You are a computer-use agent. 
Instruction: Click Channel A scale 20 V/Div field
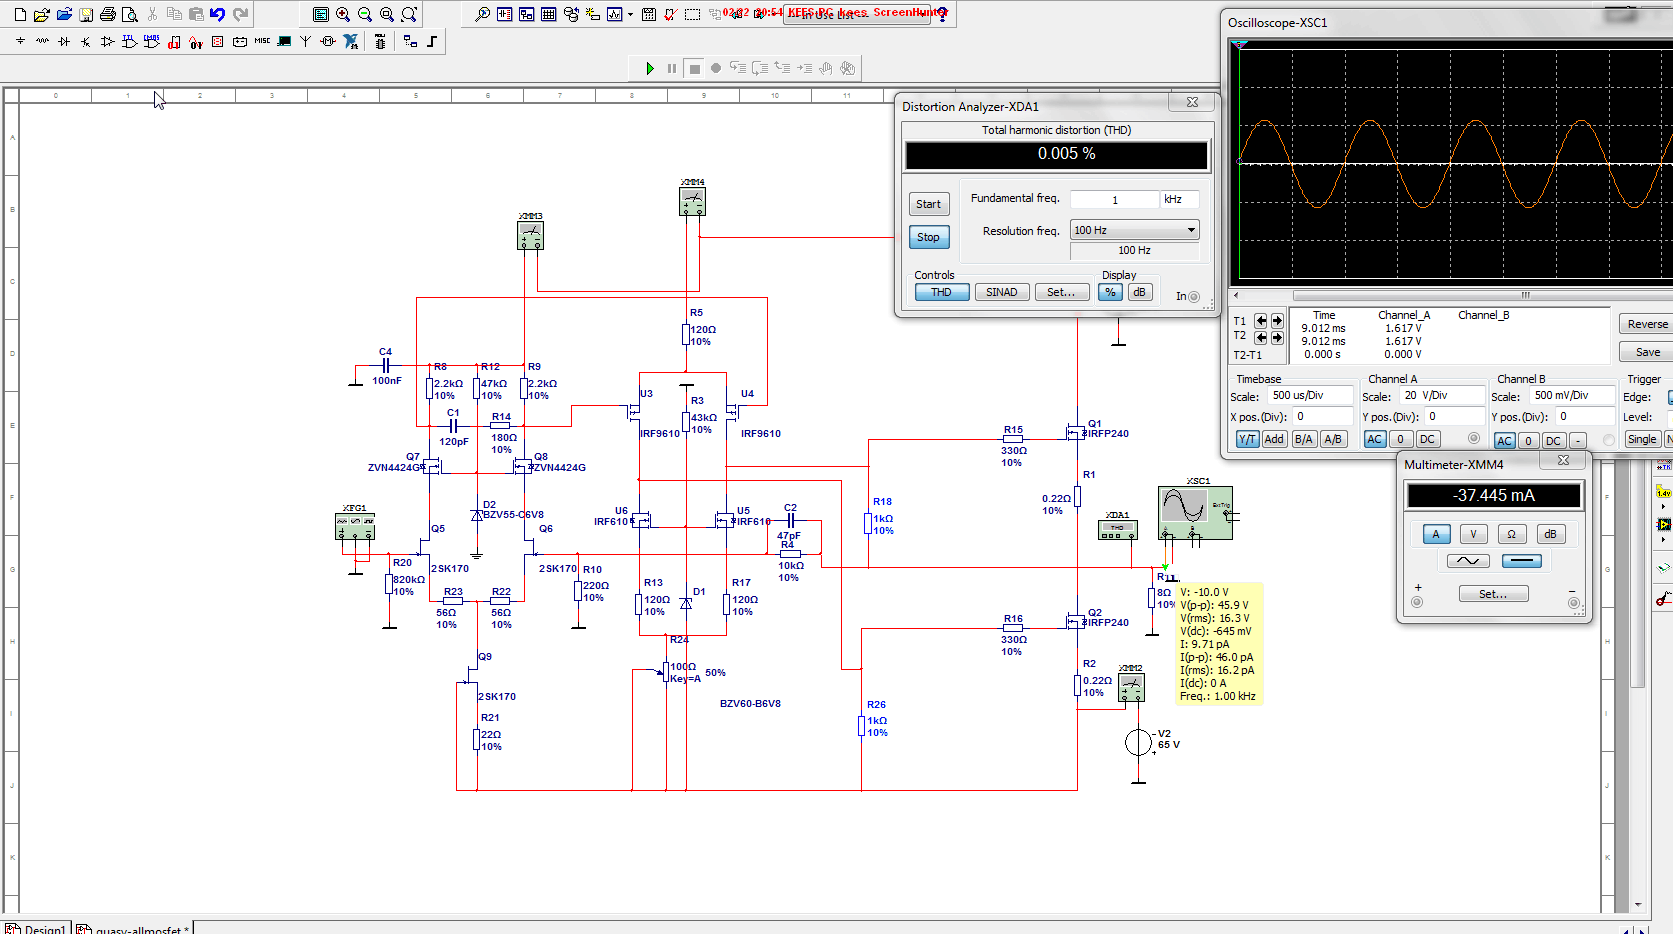(1442, 395)
